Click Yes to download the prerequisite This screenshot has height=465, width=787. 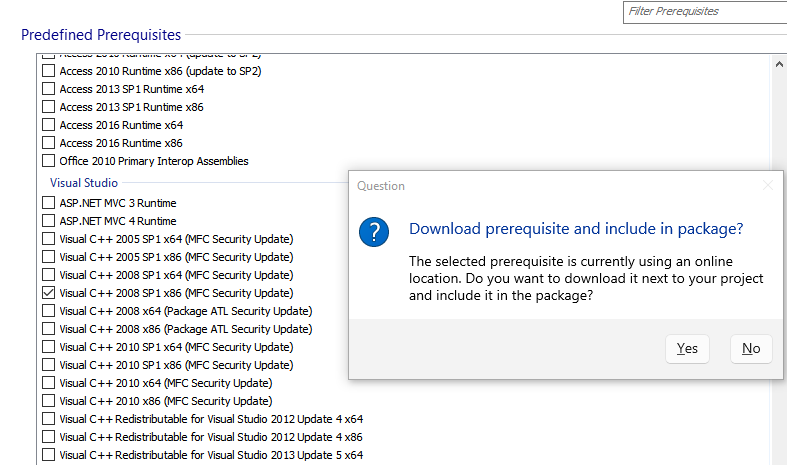(x=687, y=348)
